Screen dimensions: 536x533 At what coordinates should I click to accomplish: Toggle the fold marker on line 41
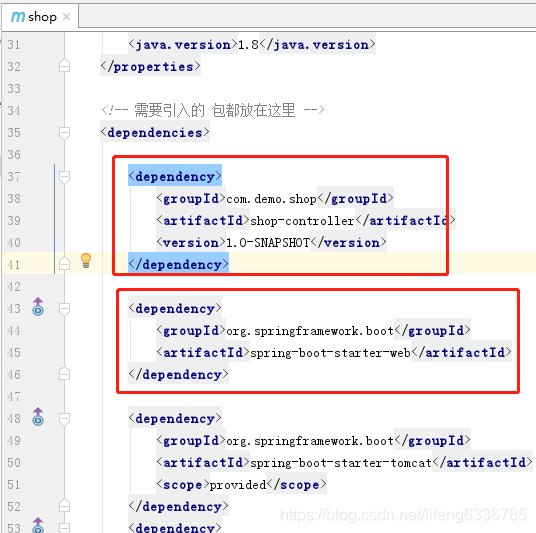pos(64,263)
